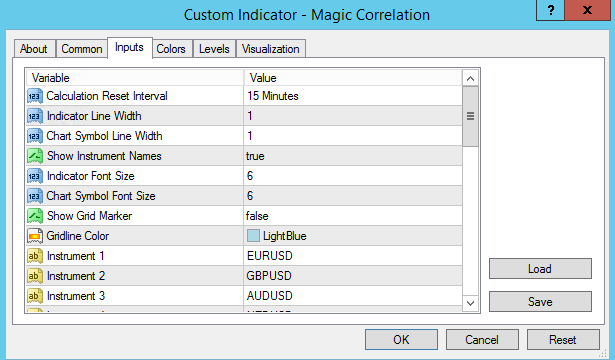The width and height of the screenshot is (615, 360).
Task: Select the 'Instrument 3' label
Action: tap(76, 296)
